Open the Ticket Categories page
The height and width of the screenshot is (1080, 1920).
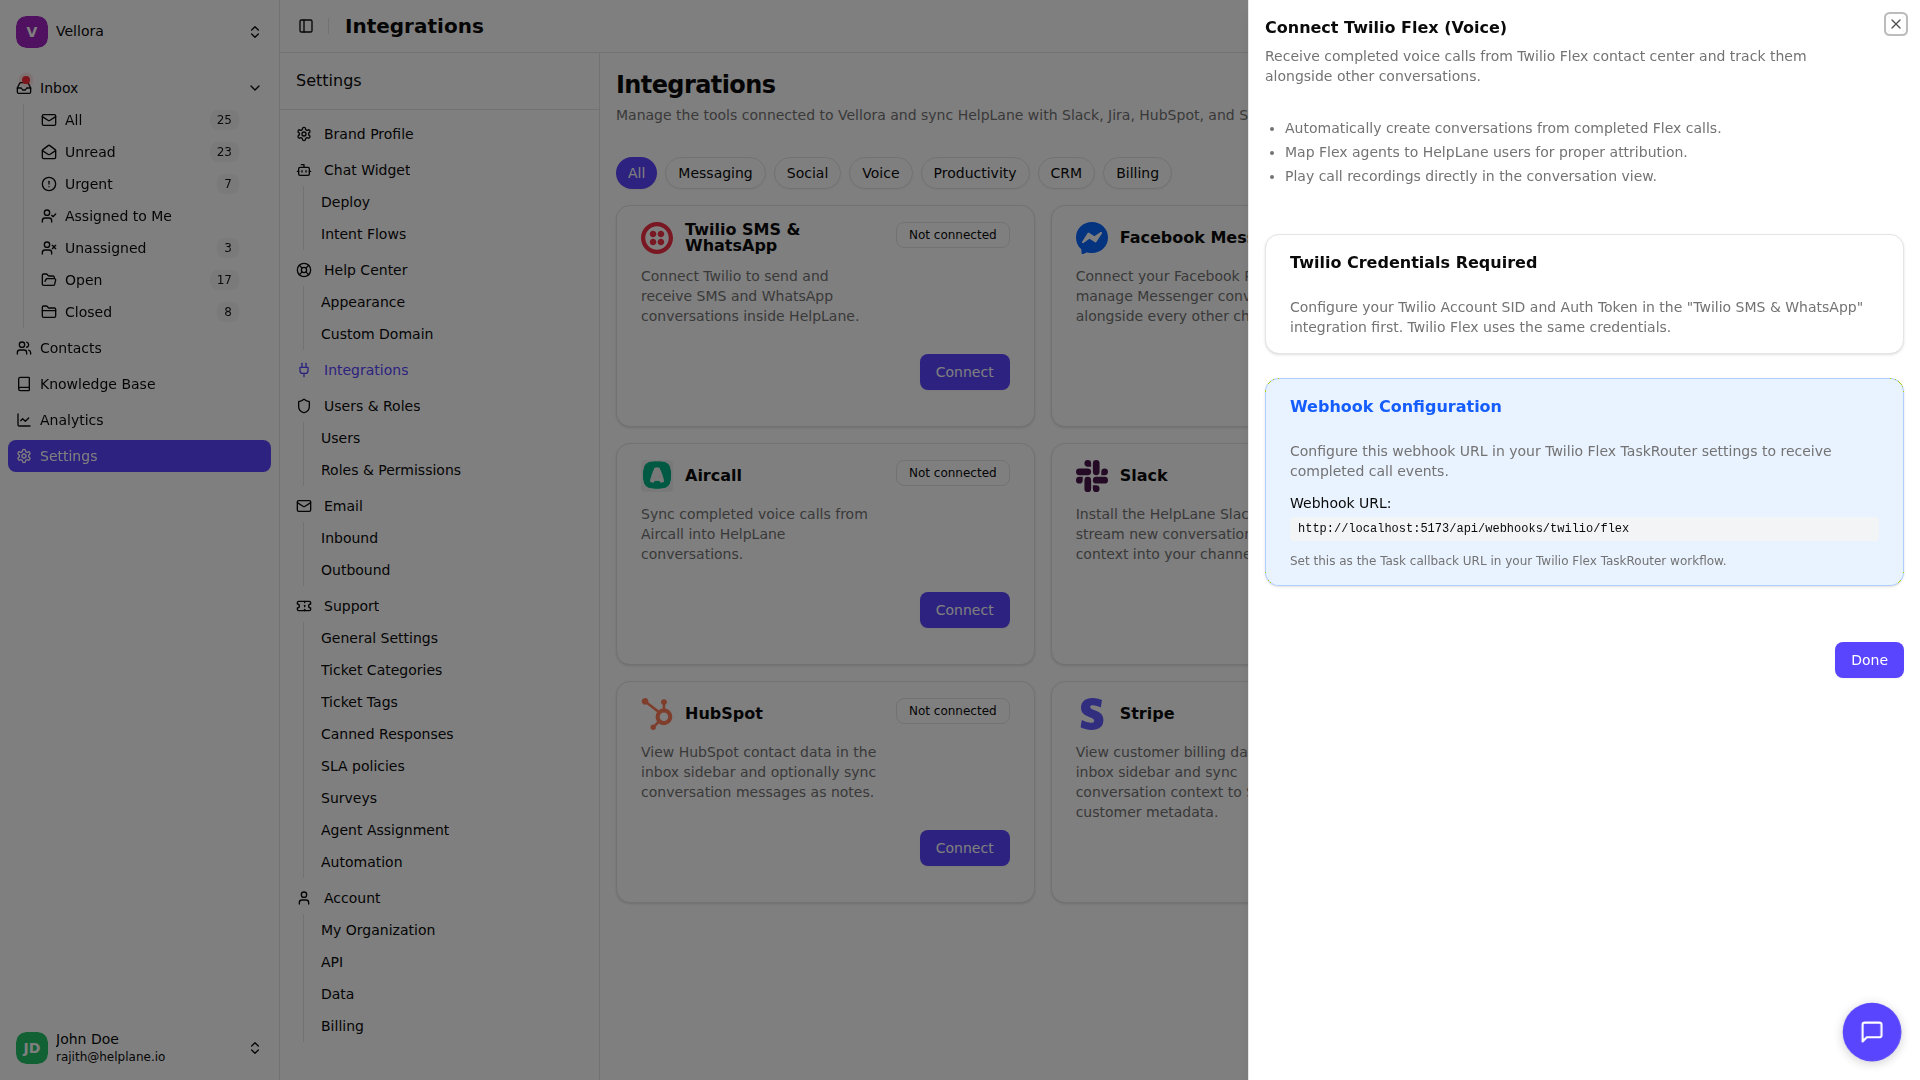click(381, 670)
